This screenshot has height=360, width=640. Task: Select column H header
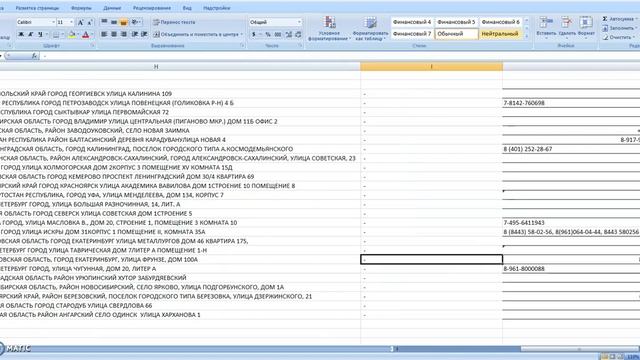point(156,67)
